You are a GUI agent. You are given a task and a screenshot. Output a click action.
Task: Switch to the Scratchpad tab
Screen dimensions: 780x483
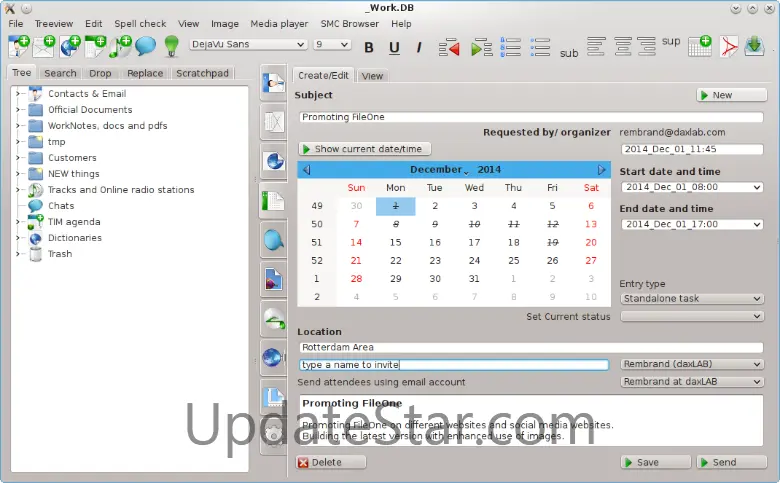(202, 73)
